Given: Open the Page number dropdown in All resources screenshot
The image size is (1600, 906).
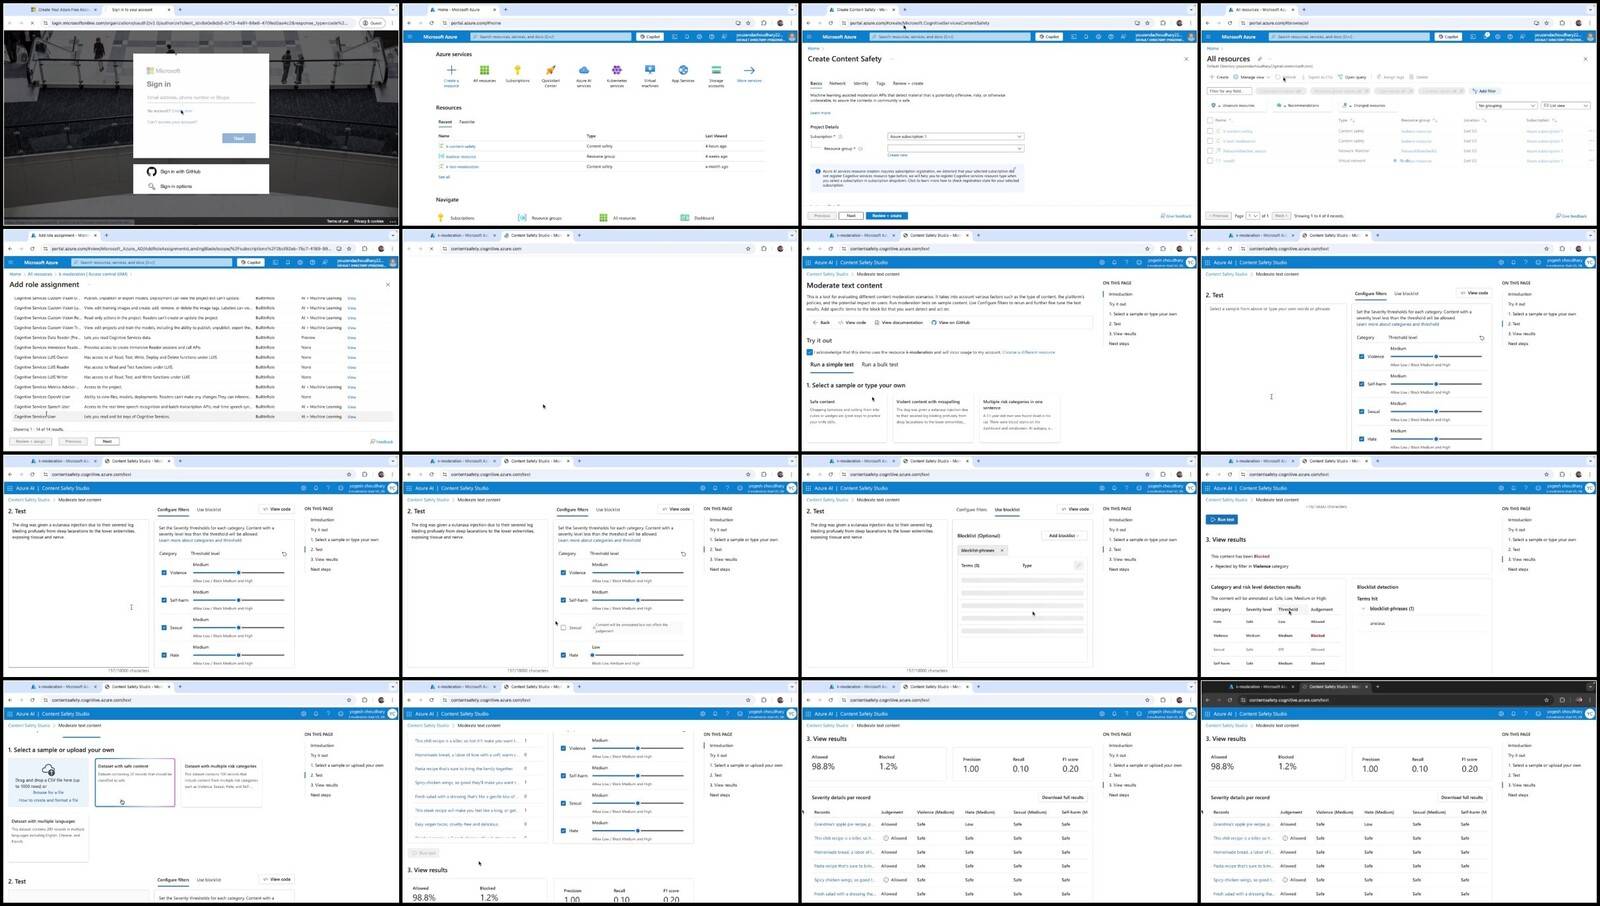Looking at the screenshot, I should [x=1253, y=215].
